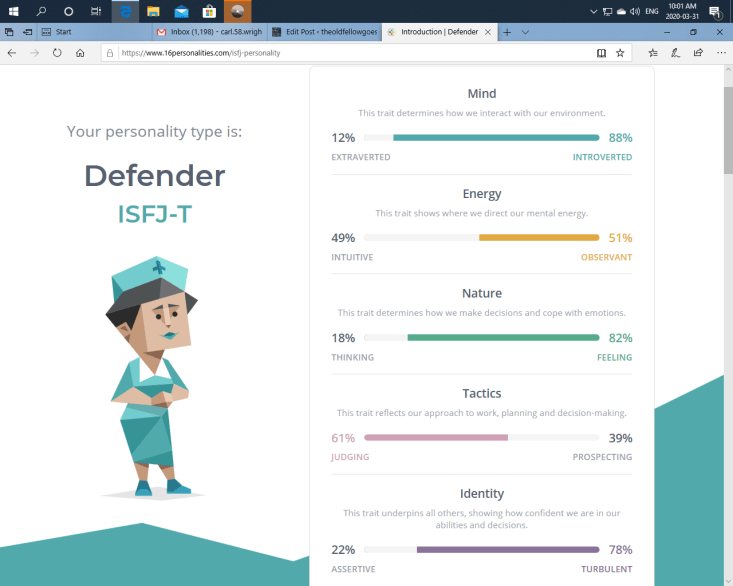Switch to the Gmail Inbox tab
Screen dimensions: 733x586
[x=209, y=32]
